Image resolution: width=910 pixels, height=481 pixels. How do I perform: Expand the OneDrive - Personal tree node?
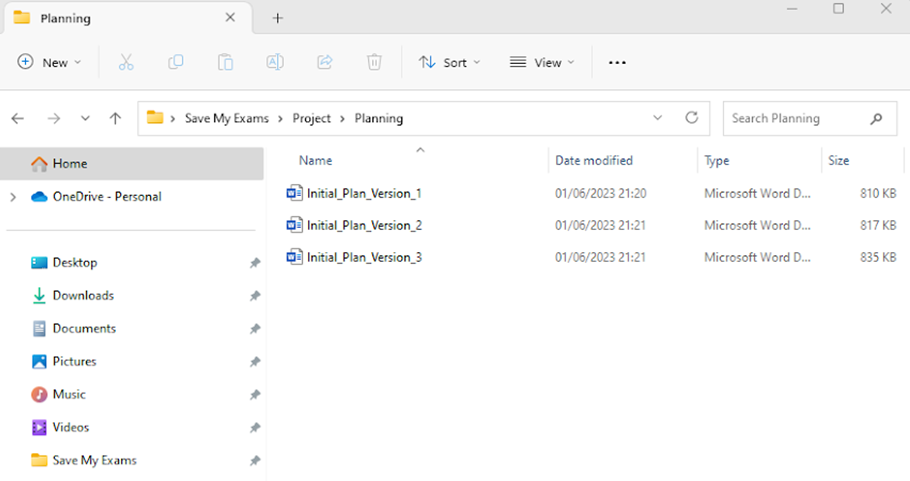tap(13, 197)
